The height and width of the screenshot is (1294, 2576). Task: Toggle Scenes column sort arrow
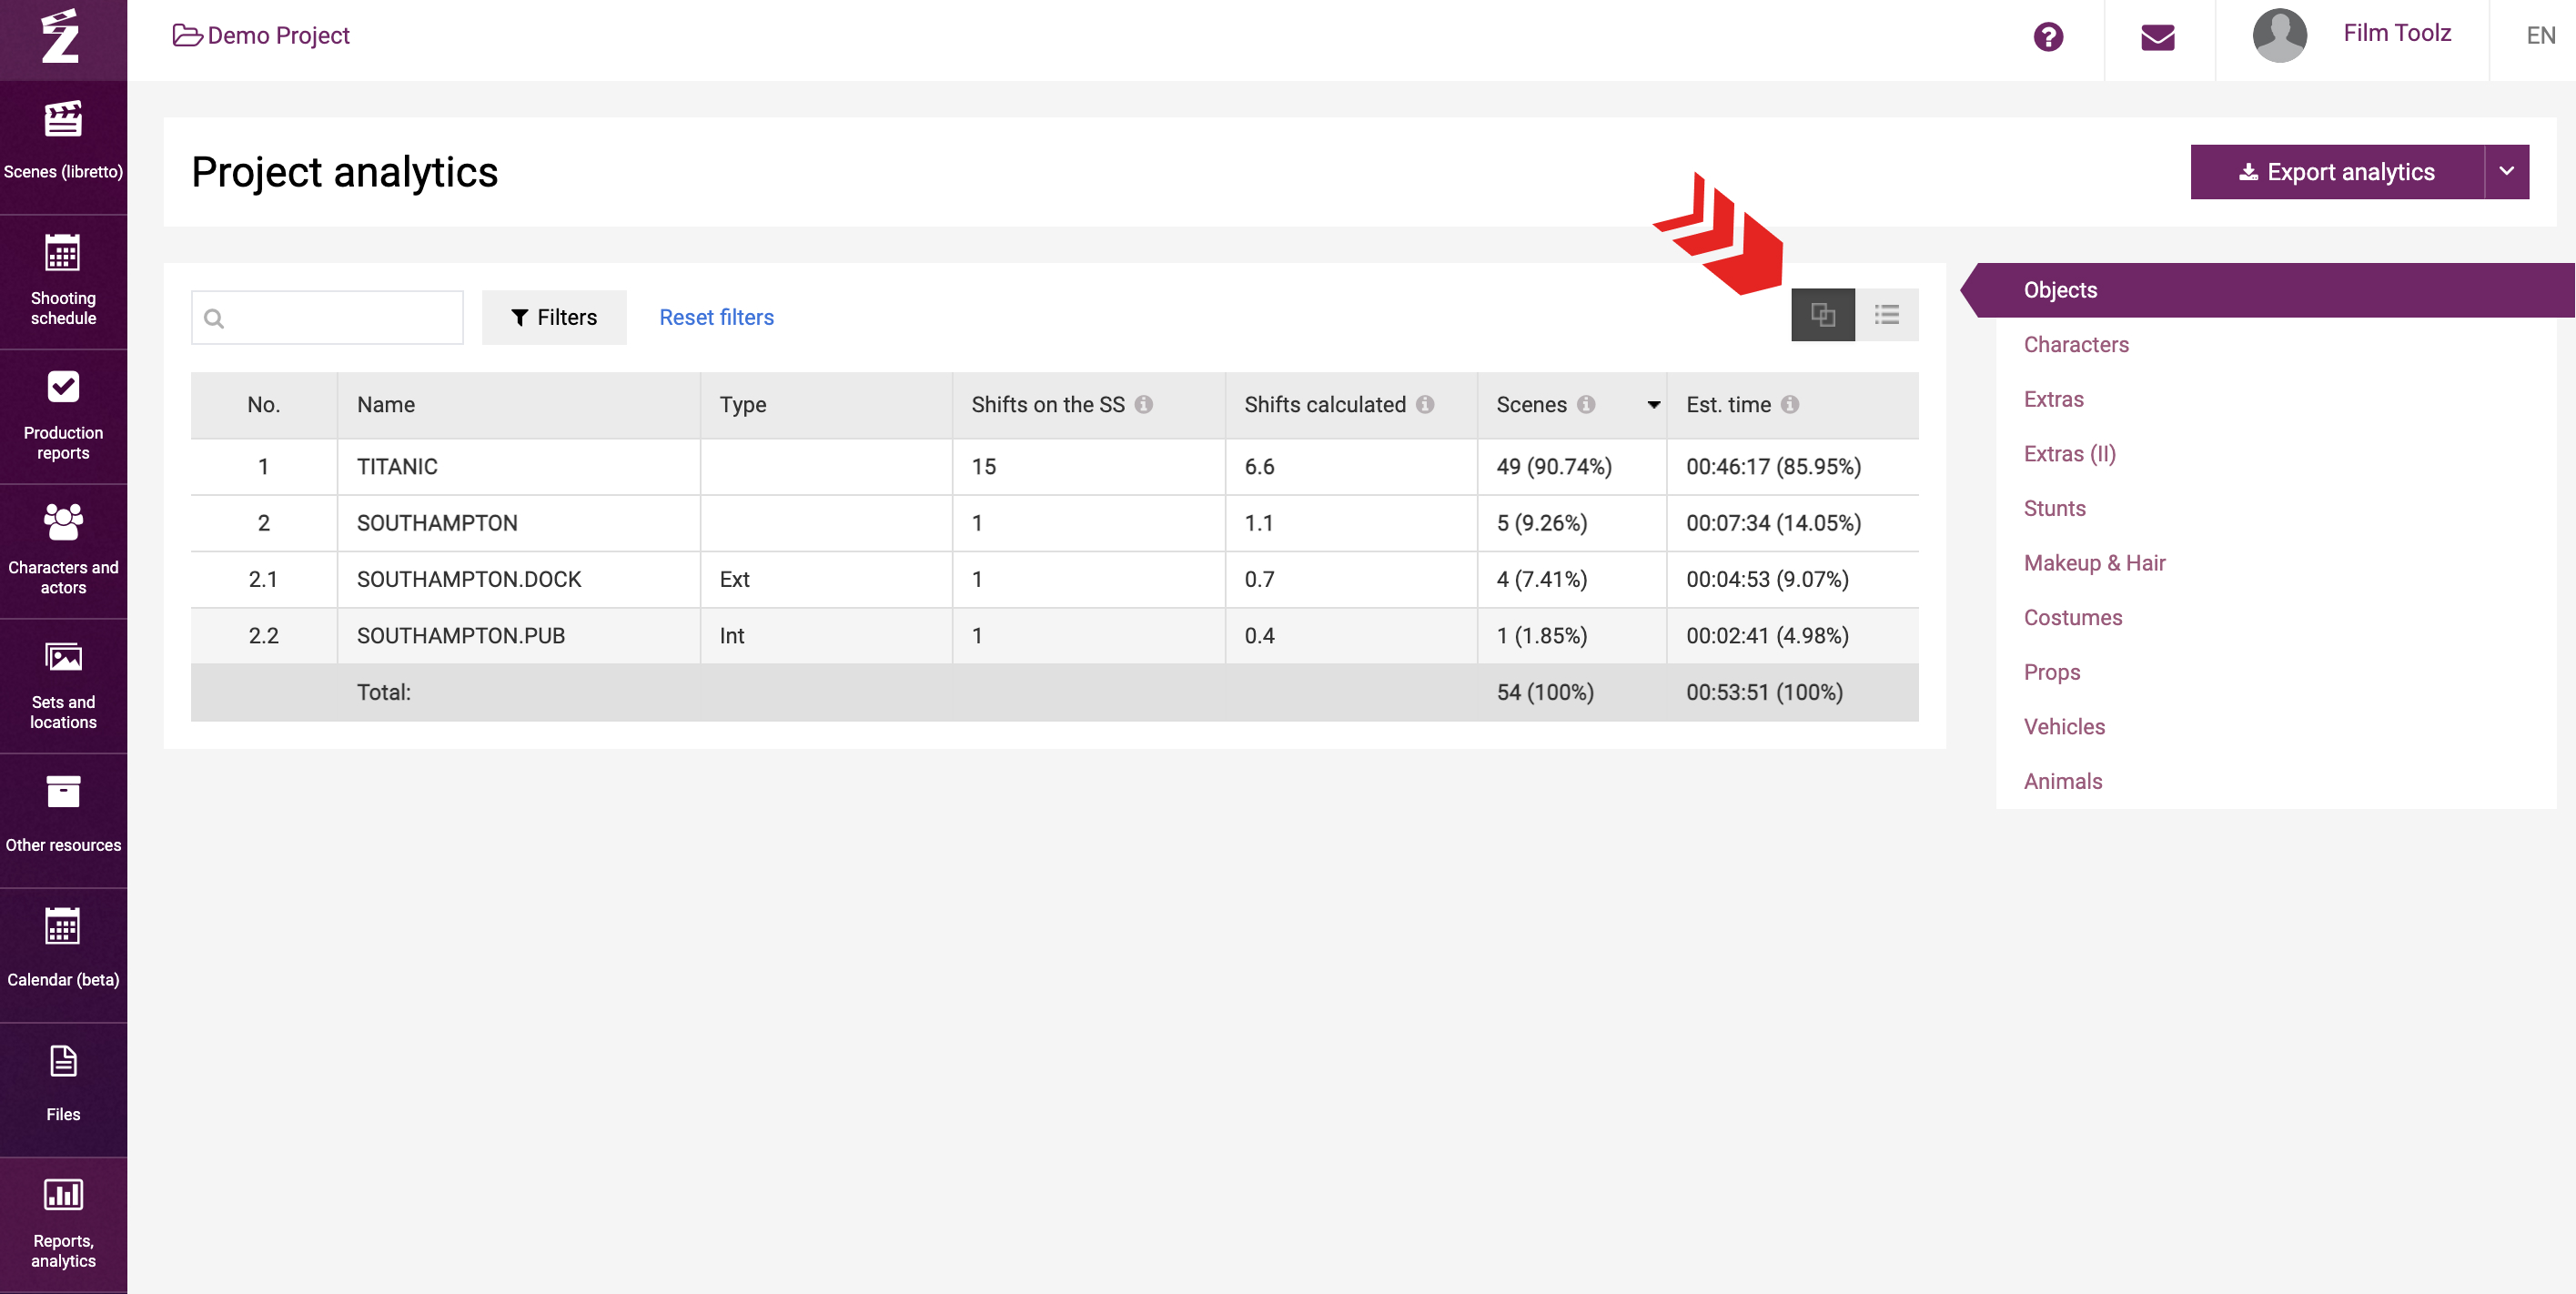pyautogui.click(x=1654, y=405)
